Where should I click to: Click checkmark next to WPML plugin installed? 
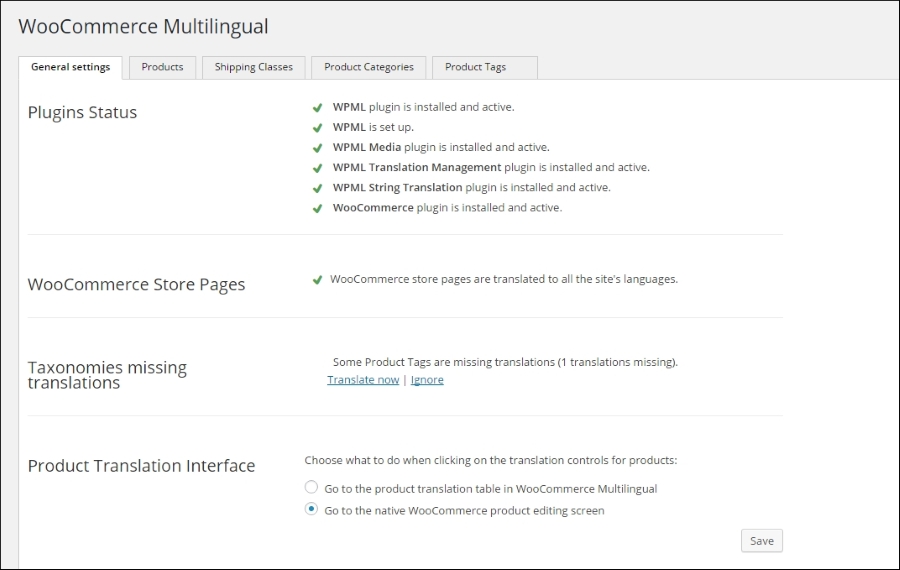pyautogui.click(x=317, y=107)
